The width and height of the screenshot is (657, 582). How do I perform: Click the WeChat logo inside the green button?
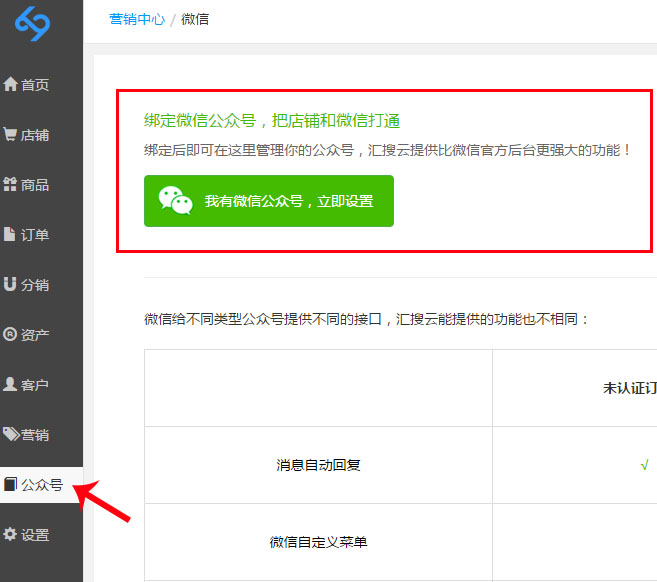click(x=176, y=200)
